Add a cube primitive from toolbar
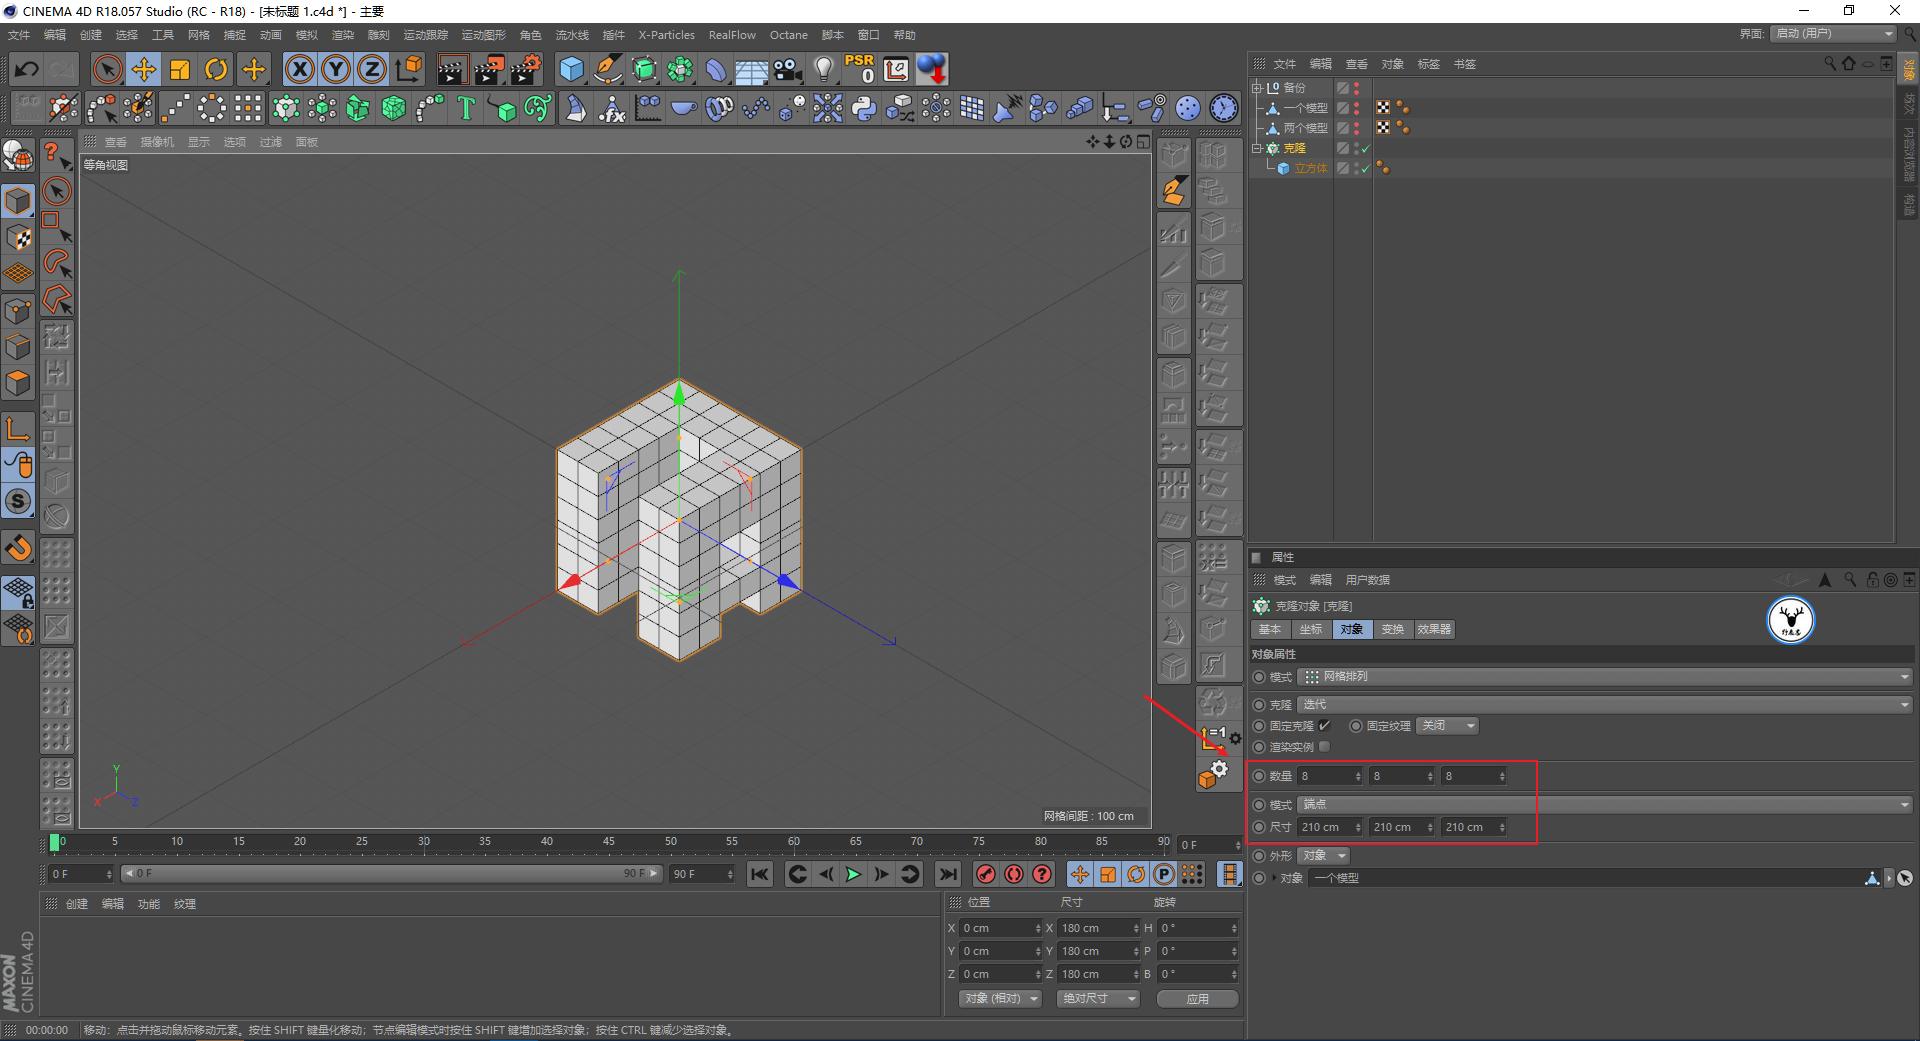The image size is (1920, 1041). [571, 69]
